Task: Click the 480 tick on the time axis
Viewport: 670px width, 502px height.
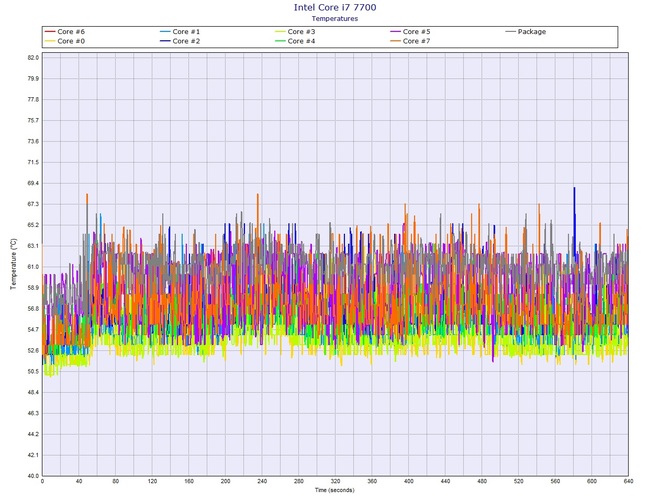Action: [482, 481]
